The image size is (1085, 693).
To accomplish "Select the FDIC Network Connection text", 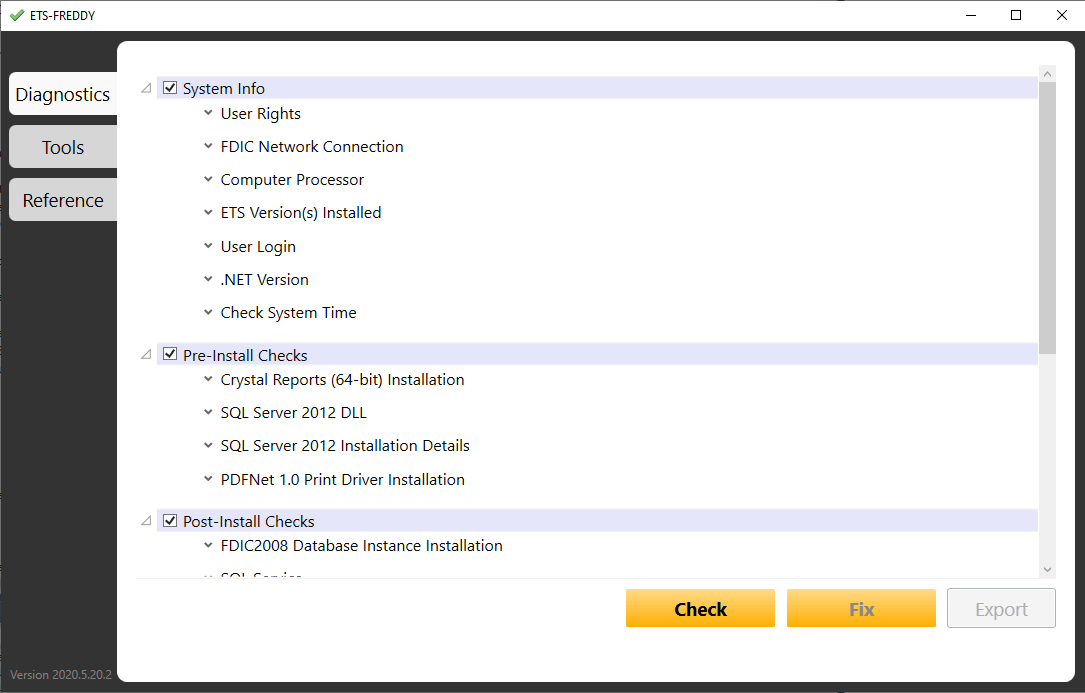I will click(x=312, y=147).
